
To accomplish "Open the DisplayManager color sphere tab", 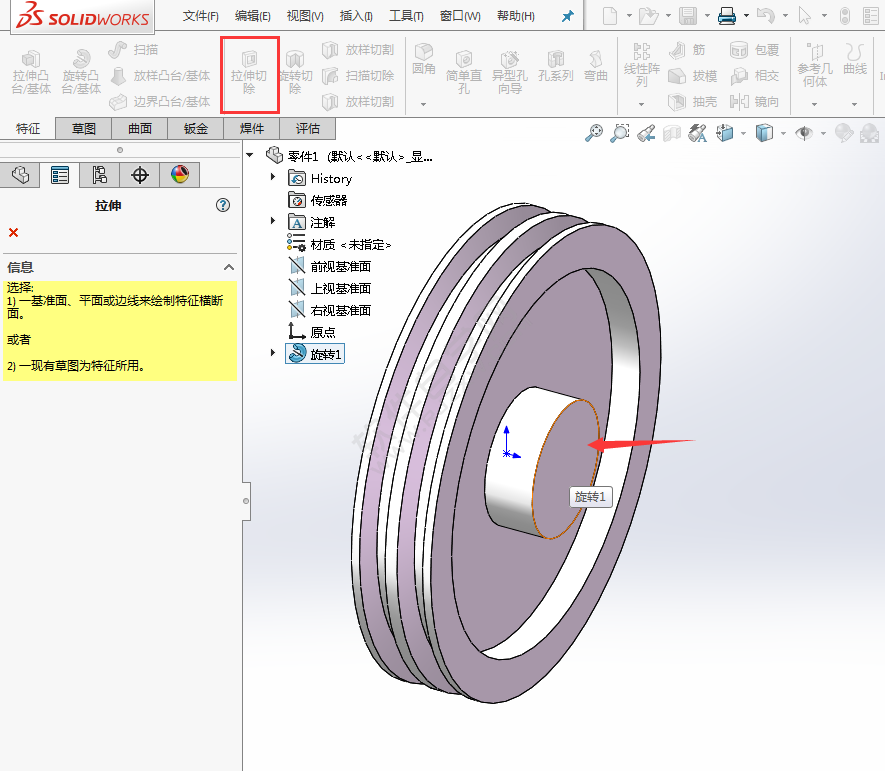I will point(179,175).
